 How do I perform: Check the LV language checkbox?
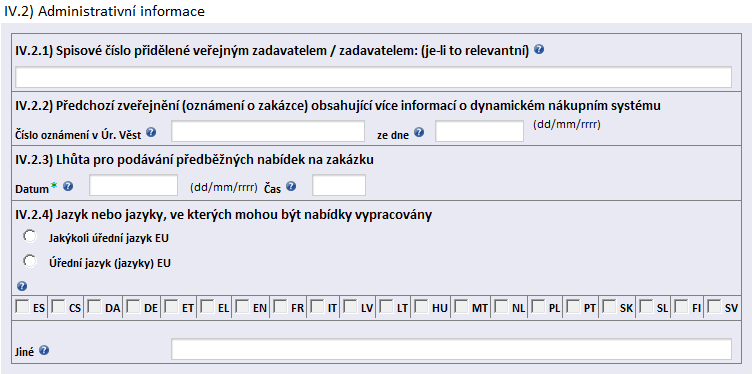(350, 306)
